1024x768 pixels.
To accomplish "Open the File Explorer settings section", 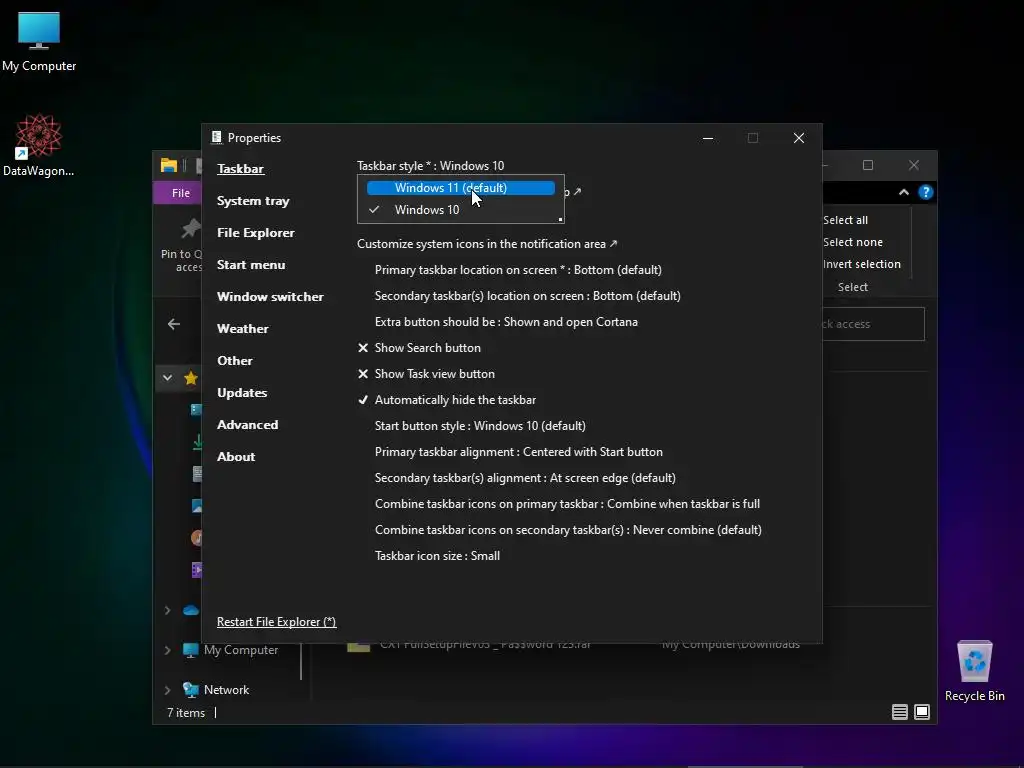I will pos(255,232).
